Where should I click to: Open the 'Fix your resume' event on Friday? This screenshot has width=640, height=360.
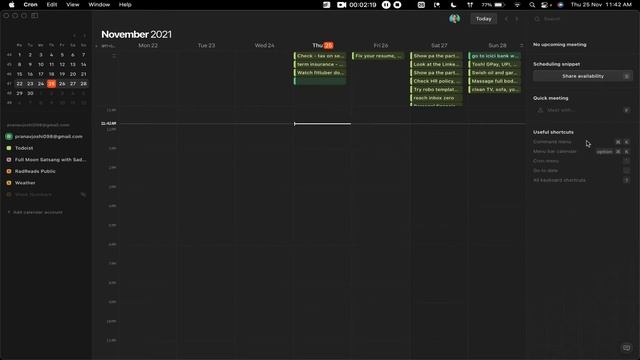pyautogui.click(x=378, y=56)
